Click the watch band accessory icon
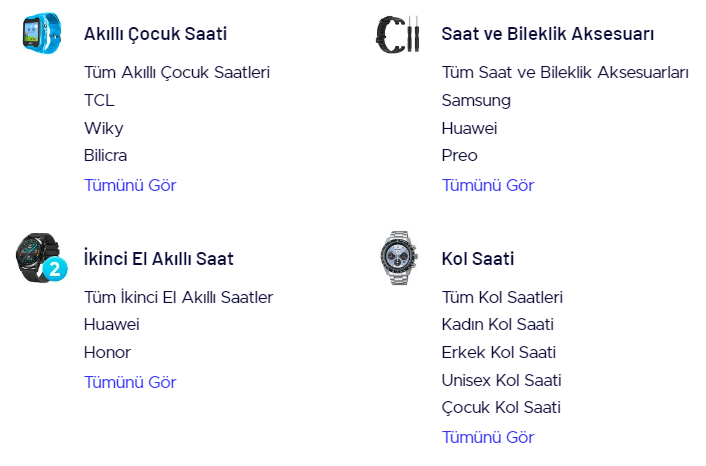Viewport: 706px width, 466px height. (x=397, y=34)
